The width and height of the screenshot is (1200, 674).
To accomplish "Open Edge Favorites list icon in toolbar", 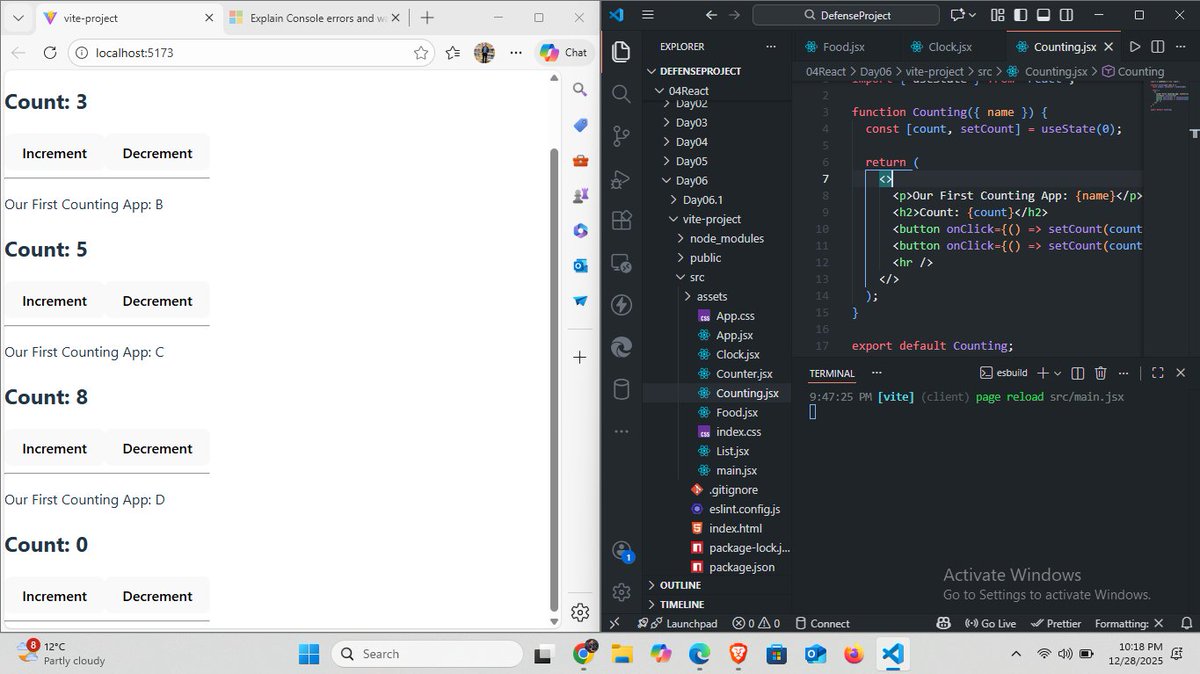I will pyautogui.click(x=453, y=53).
